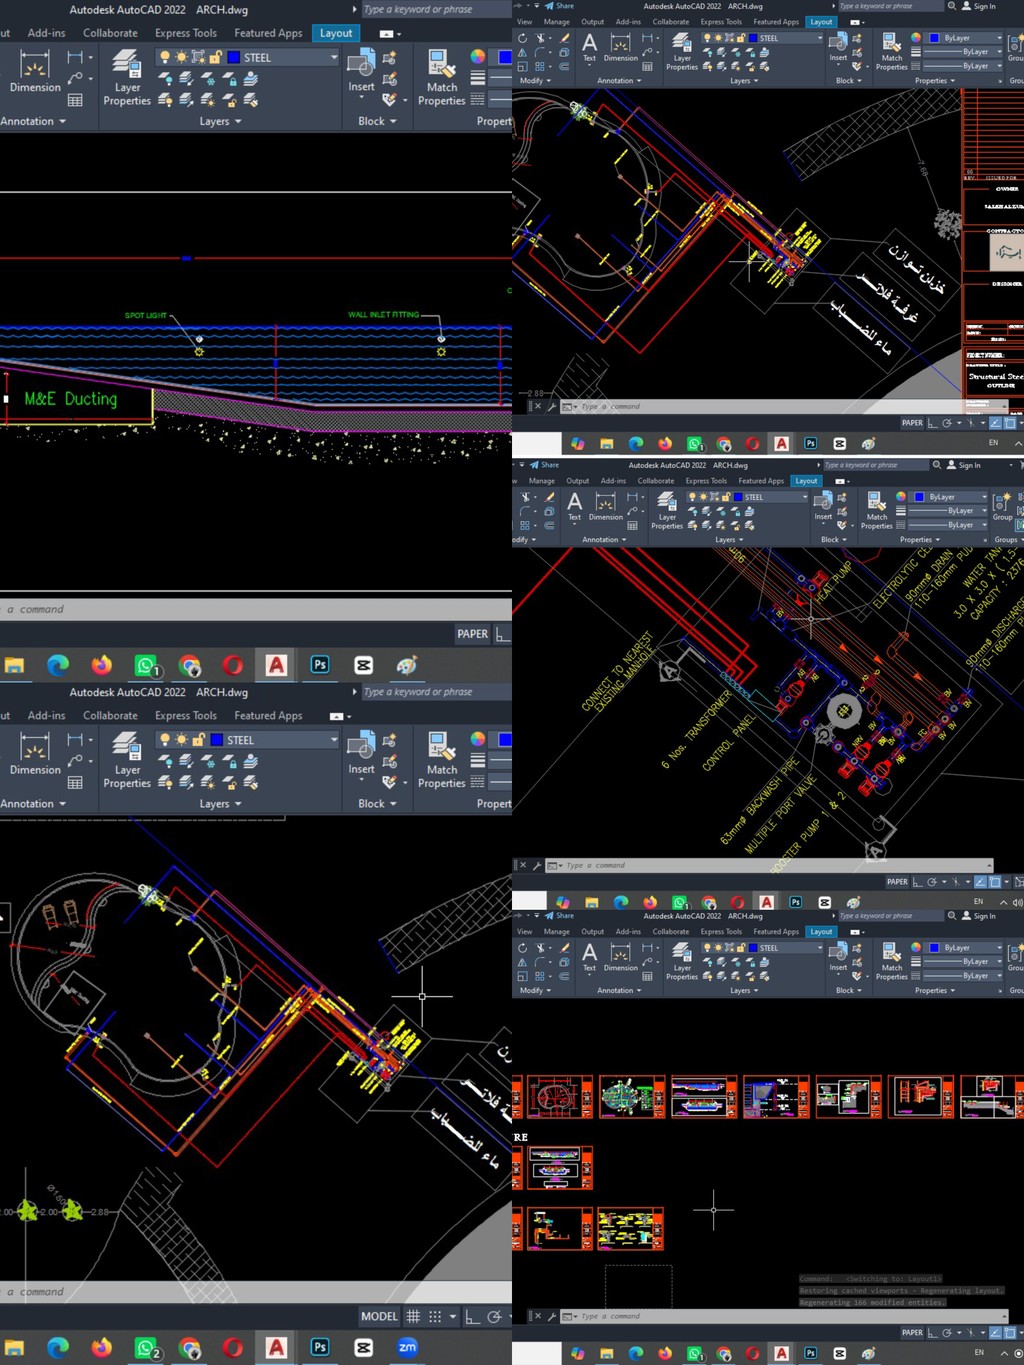Viewport: 1024px width, 1365px height.
Task: Open Express Tools tab in M&E Ducting window
Action: (x=186, y=33)
